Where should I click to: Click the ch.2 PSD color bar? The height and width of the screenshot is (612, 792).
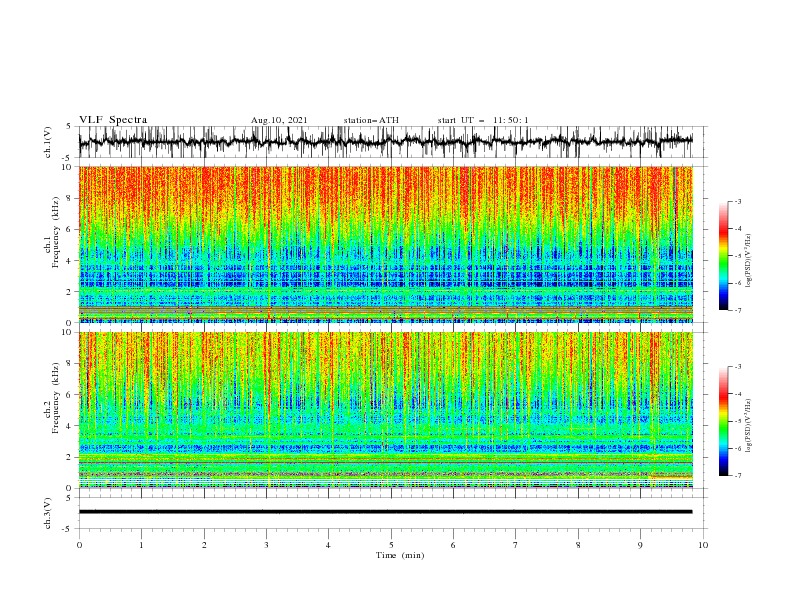coord(723,421)
